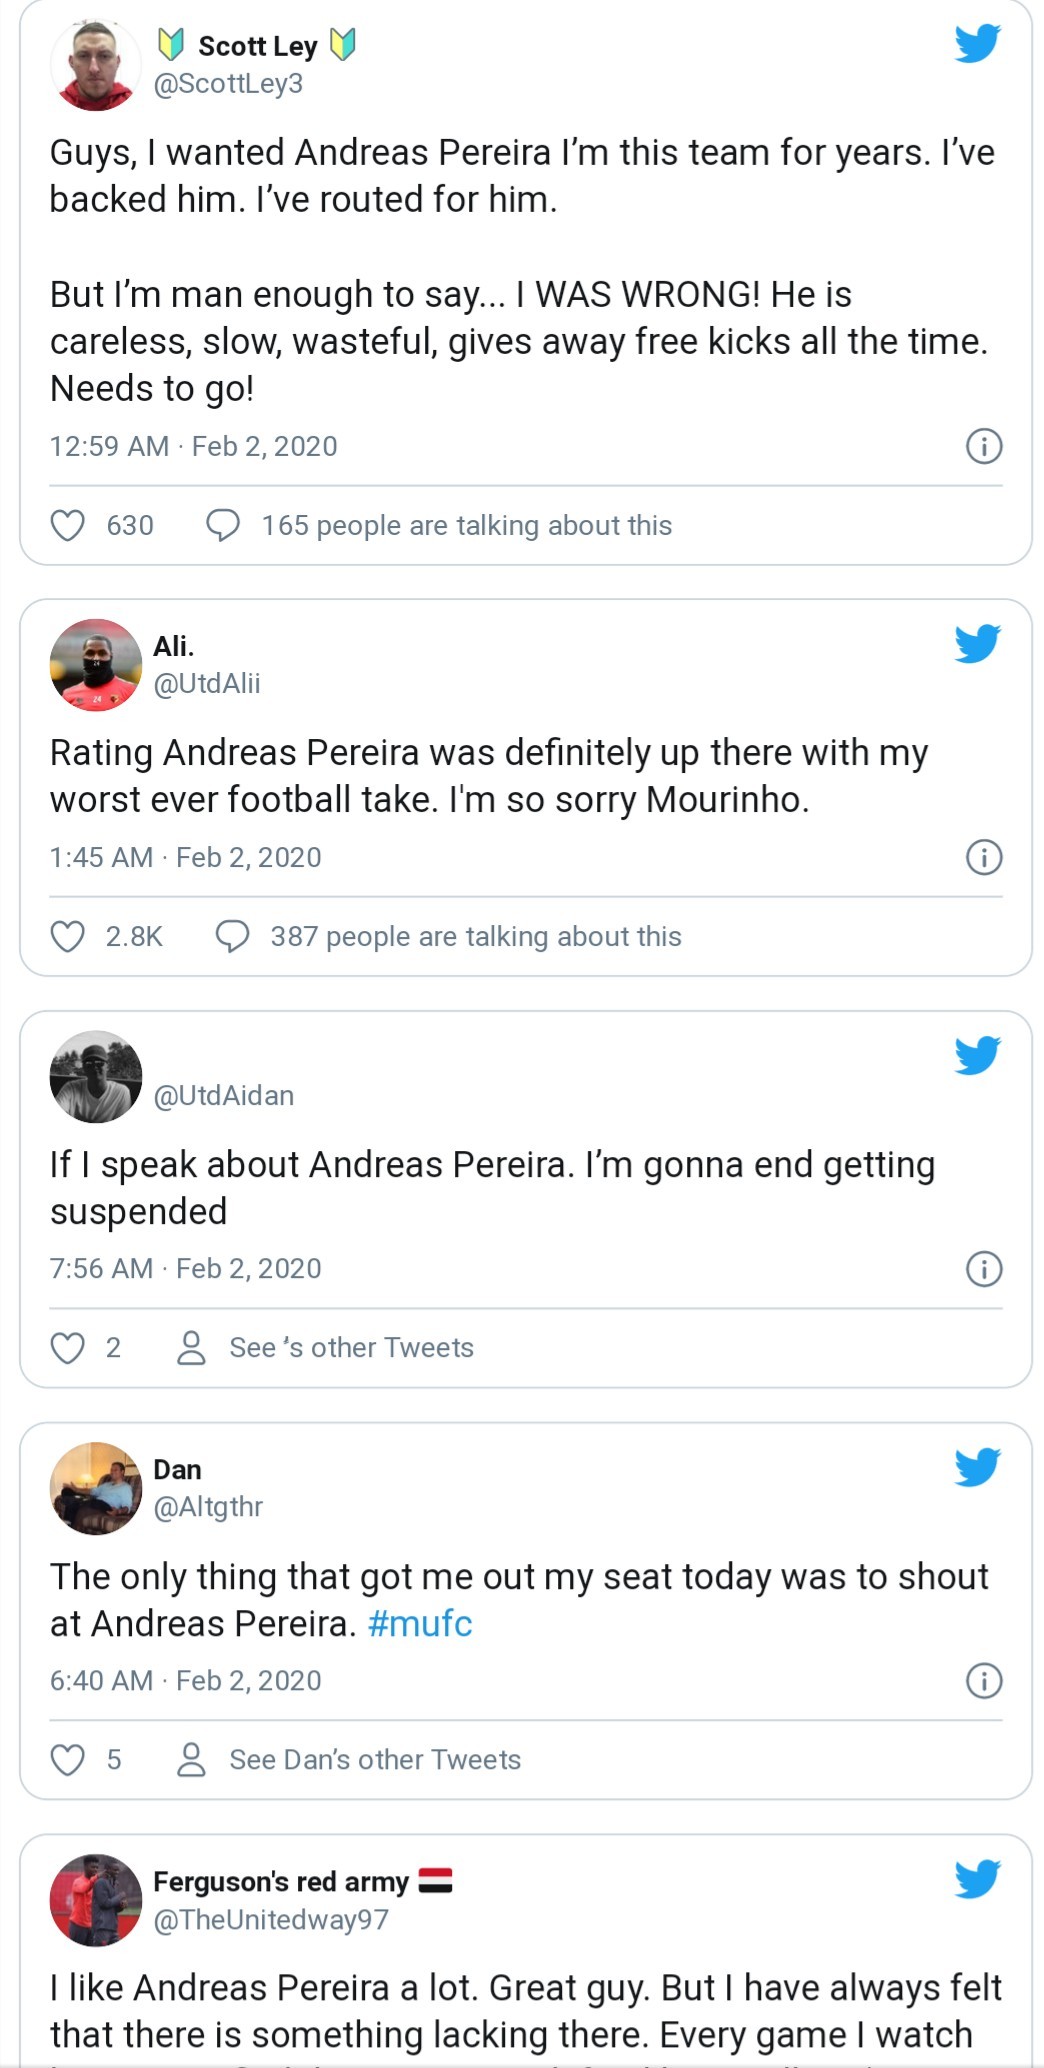Open See Dan's other Tweets link
Image resolution: width=1044 pixels, height=2068 pixels.
point(375,1760)
